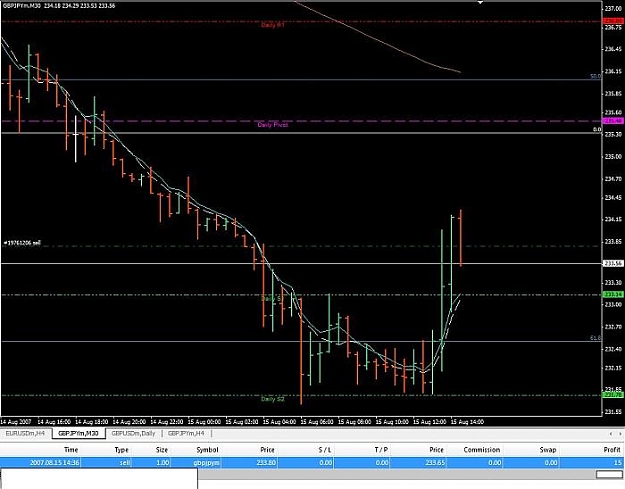Click the green 233.14 price tag on axis

point(613,295)
